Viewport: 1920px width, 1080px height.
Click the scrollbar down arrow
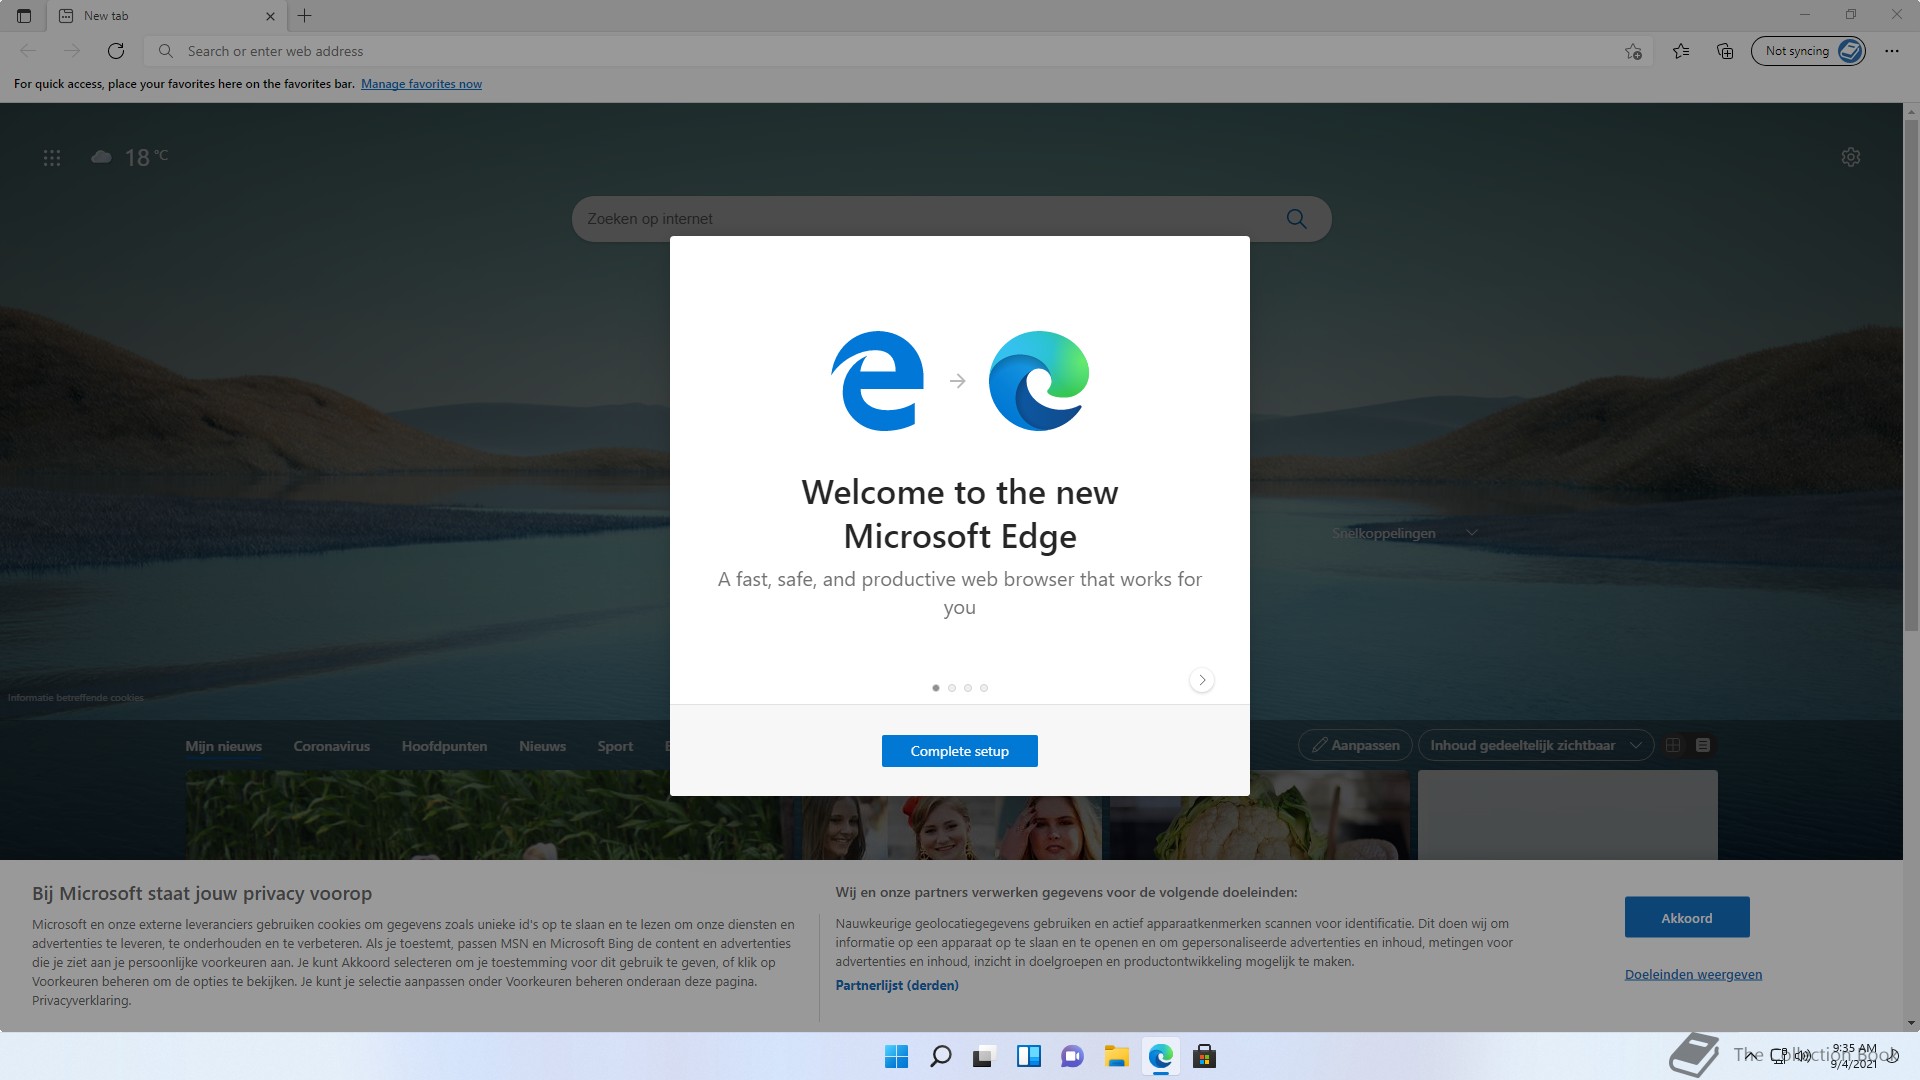coord(1911,1023)
